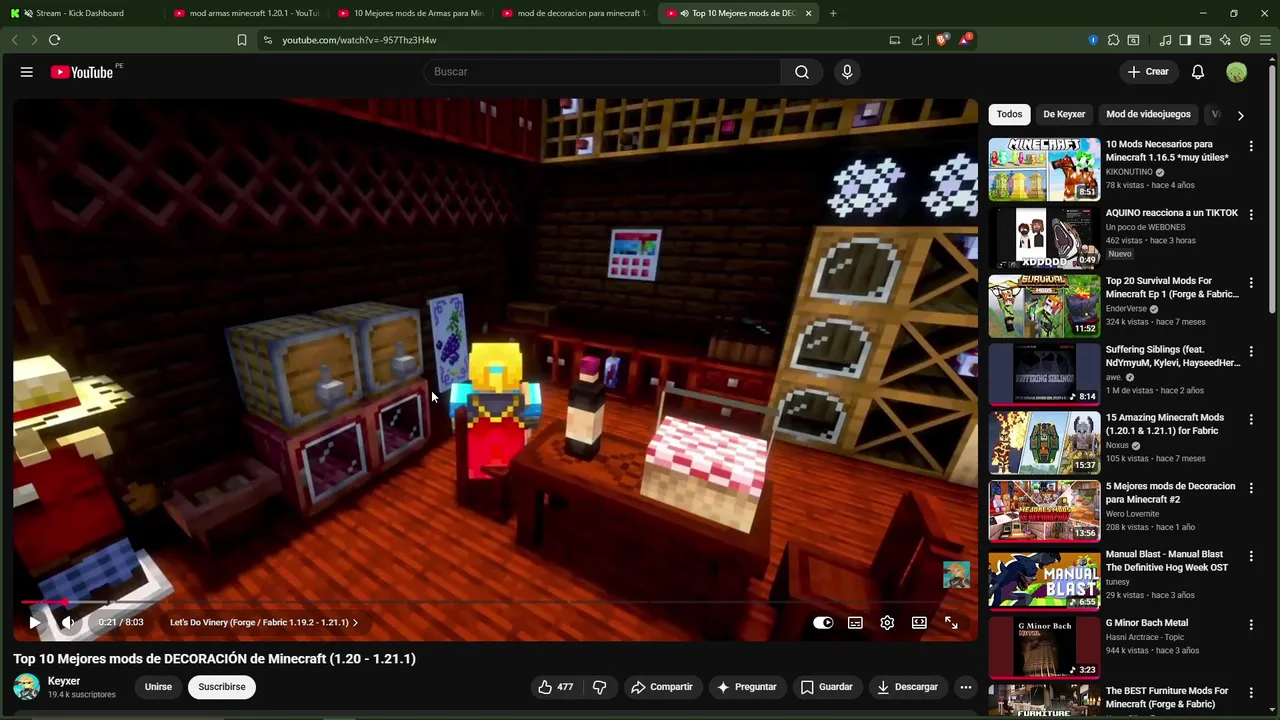Switch to 10 Mejores mods de Armas tab
The image size is (1280, 720).
(x=412, y=13)
